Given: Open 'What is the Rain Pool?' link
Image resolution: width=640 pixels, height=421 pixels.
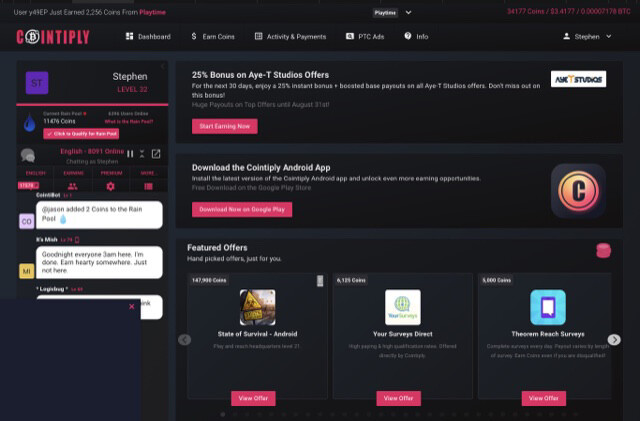Looking at the screenshot, I should [x=129, y=121].
